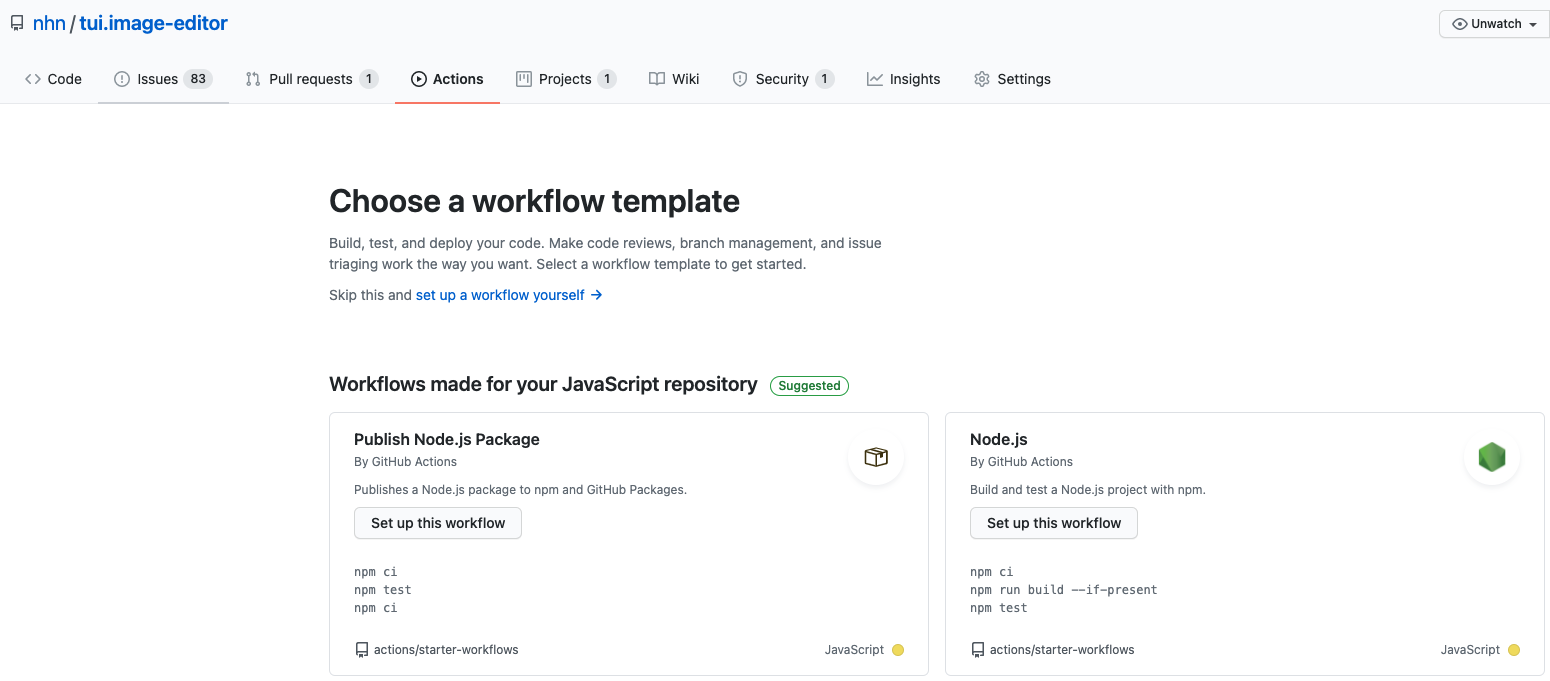Click JavaScript label in Node.js card

[1471, 650]
